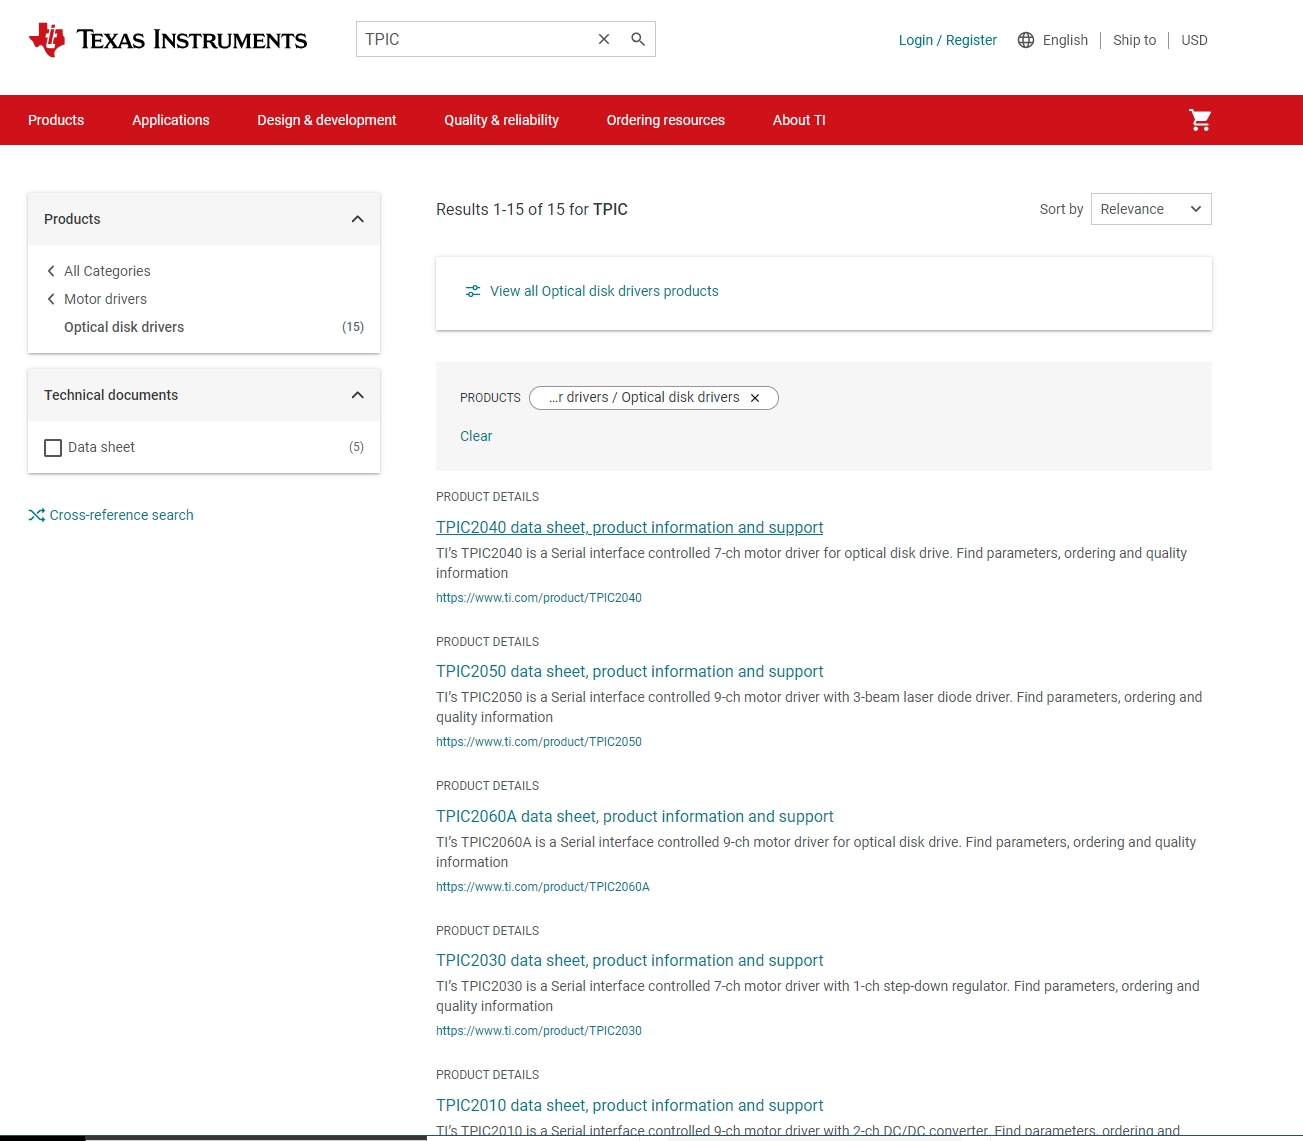Remove the Optical disk drivers filter chip
Viewport: 1303px width, 1141px height.
click(x=755, y=398)
